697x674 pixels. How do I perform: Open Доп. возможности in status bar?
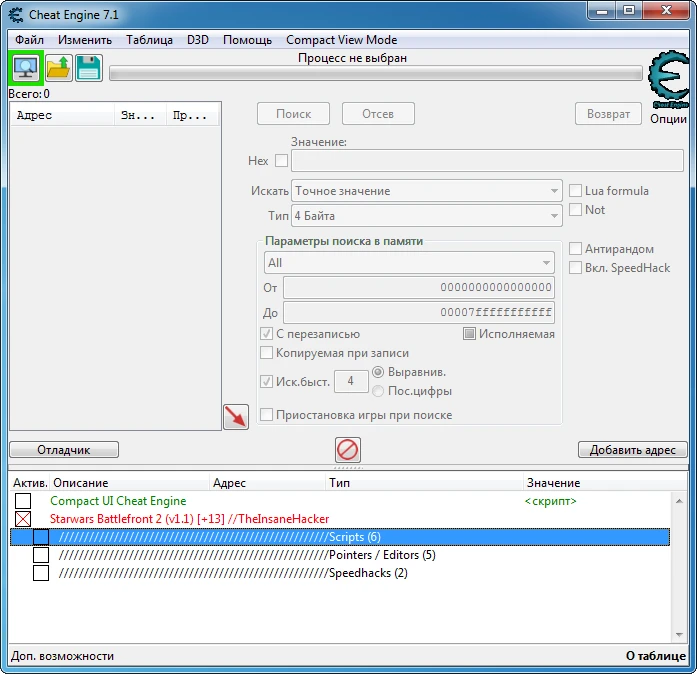coord(62,656)
